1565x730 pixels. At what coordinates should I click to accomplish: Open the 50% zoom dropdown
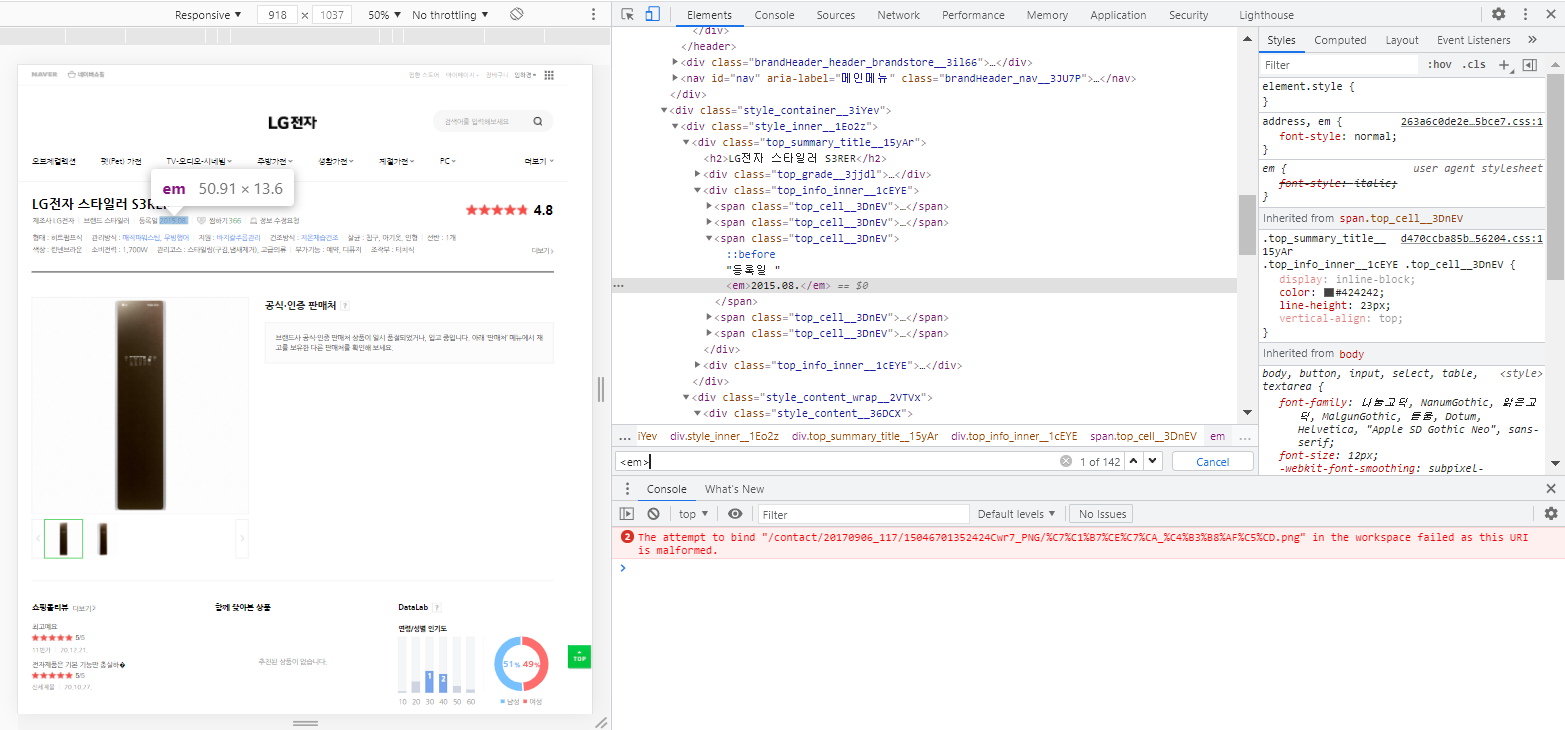click(384, 15)
